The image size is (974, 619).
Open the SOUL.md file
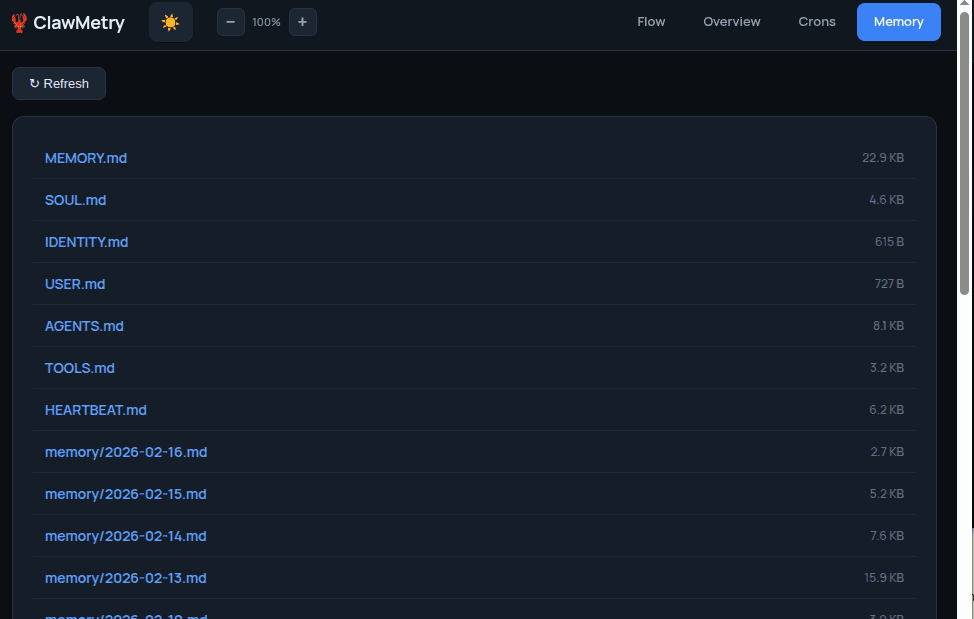tap(76, 200)
